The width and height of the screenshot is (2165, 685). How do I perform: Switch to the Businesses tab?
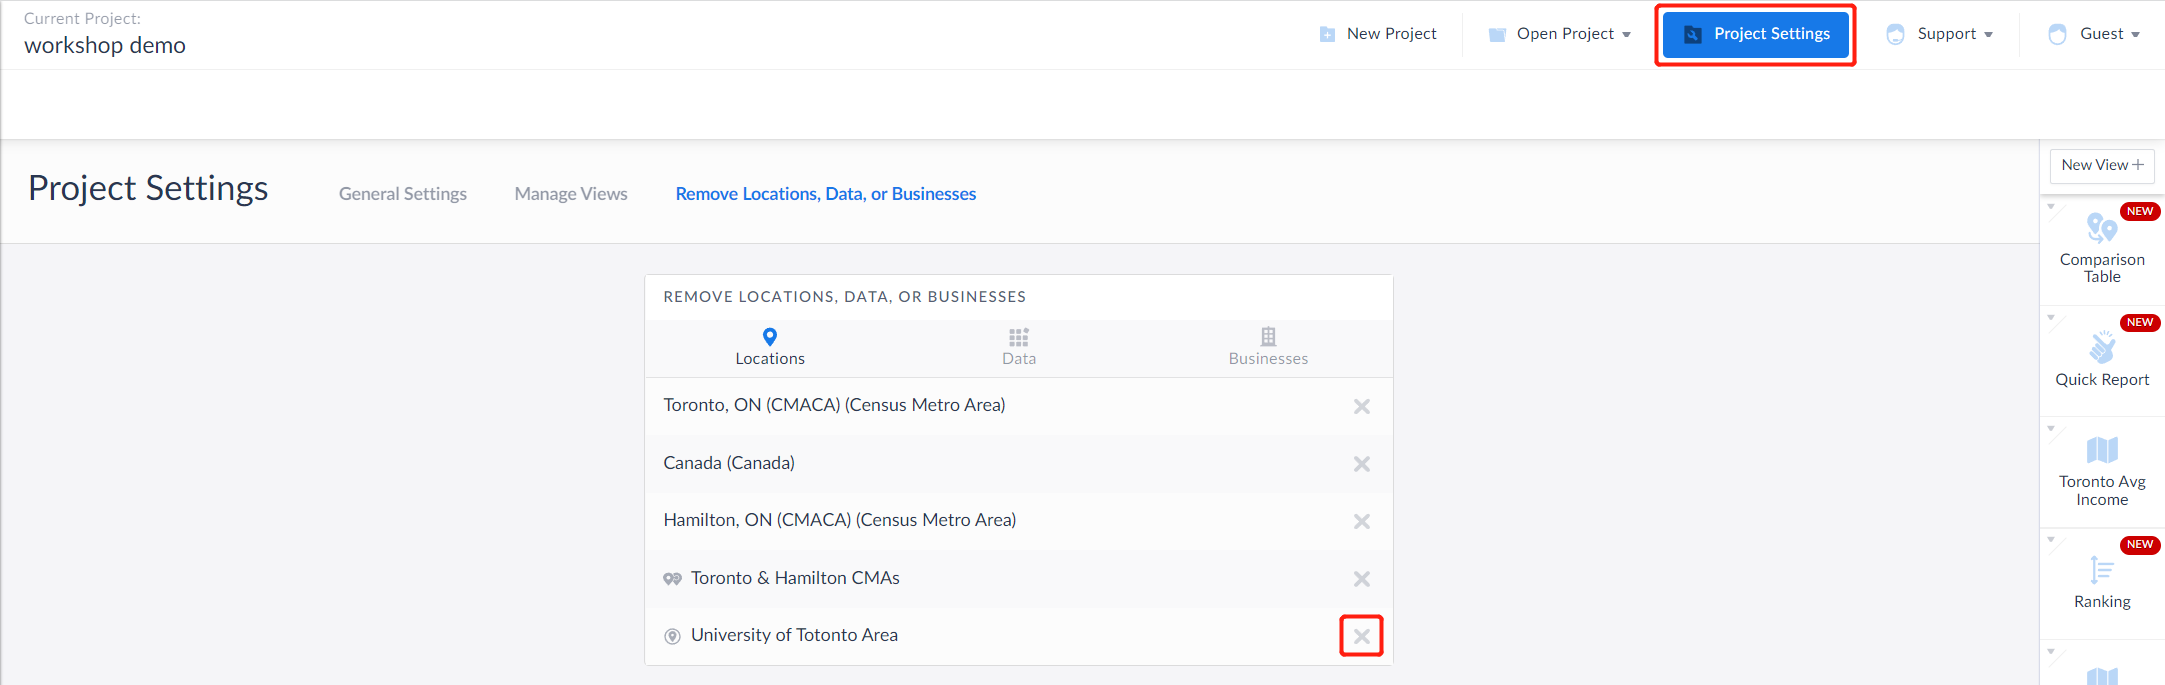[1268, 348]
